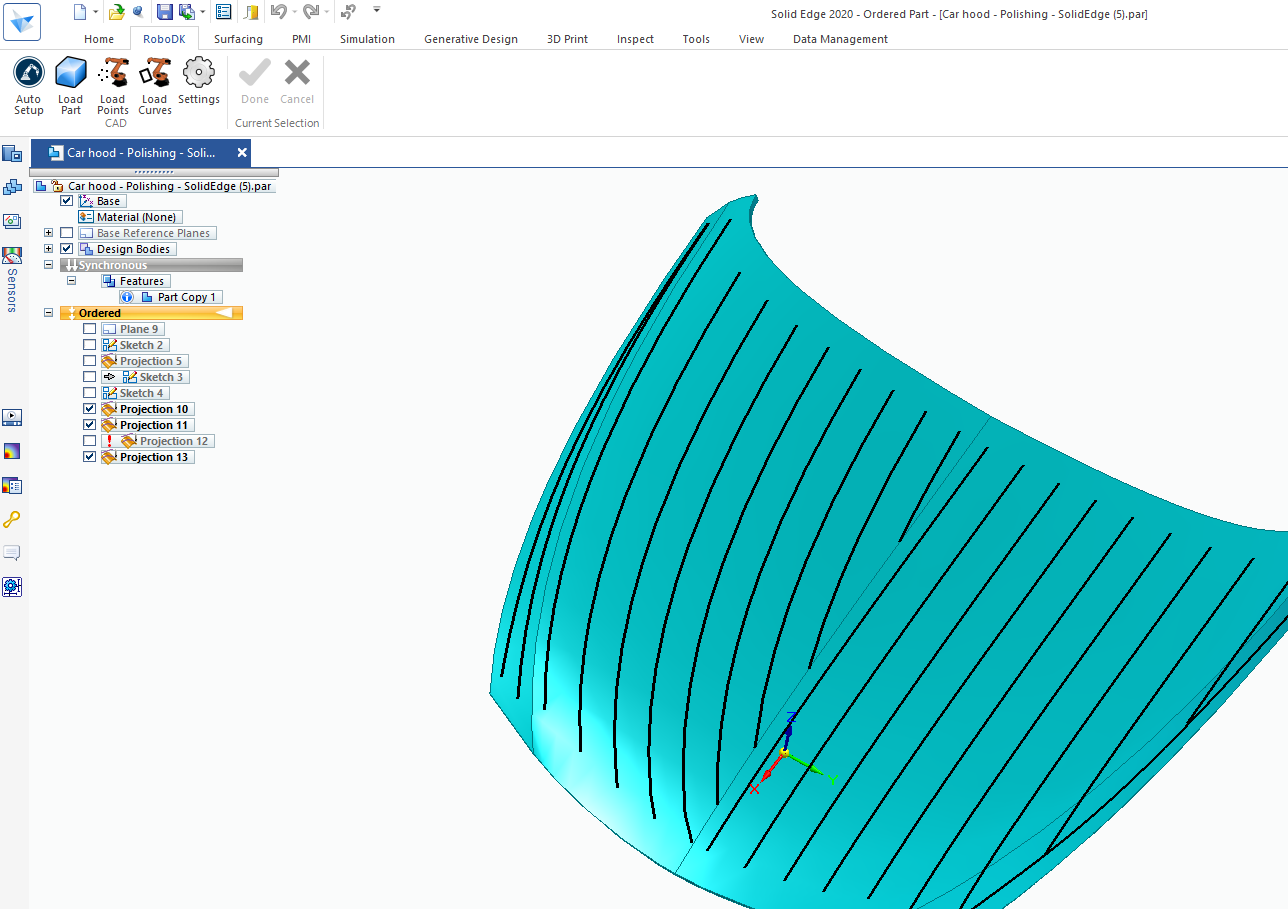Open the Undo history dropdown arrow
This screenshot has width=1288, height=909.
pos(293,12)
